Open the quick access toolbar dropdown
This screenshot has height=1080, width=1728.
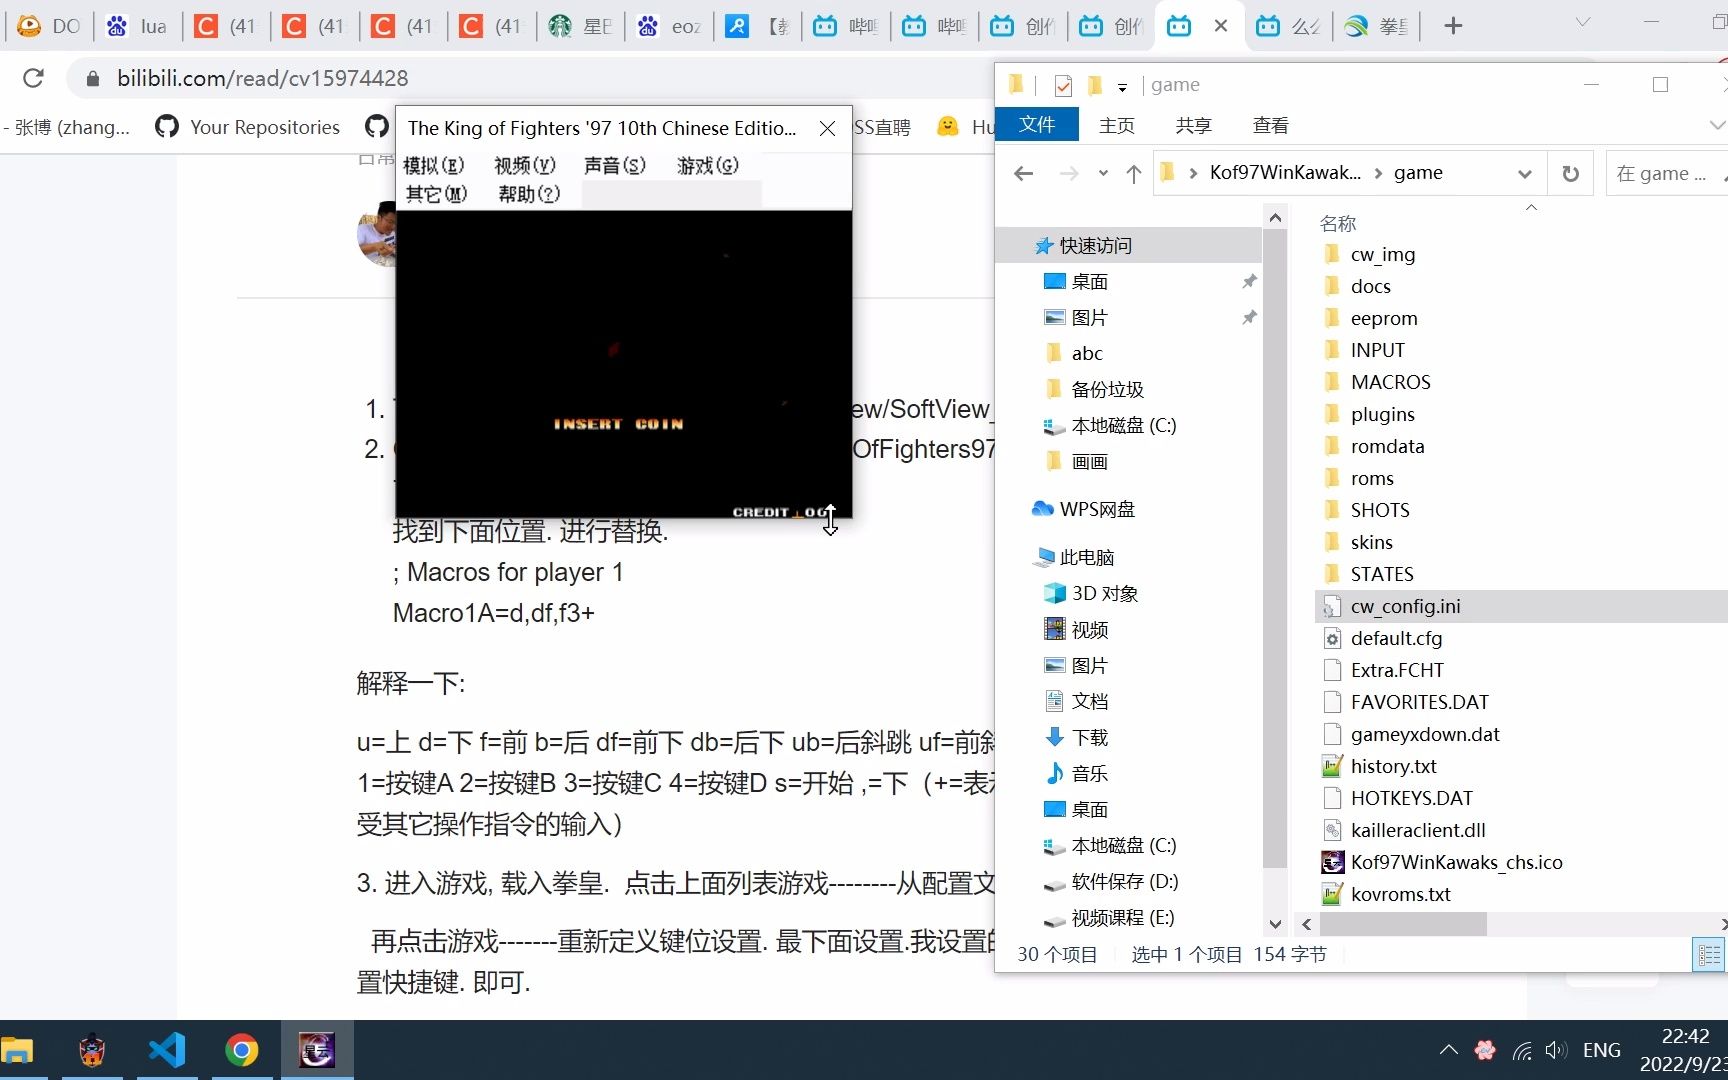coord(1122,87)
